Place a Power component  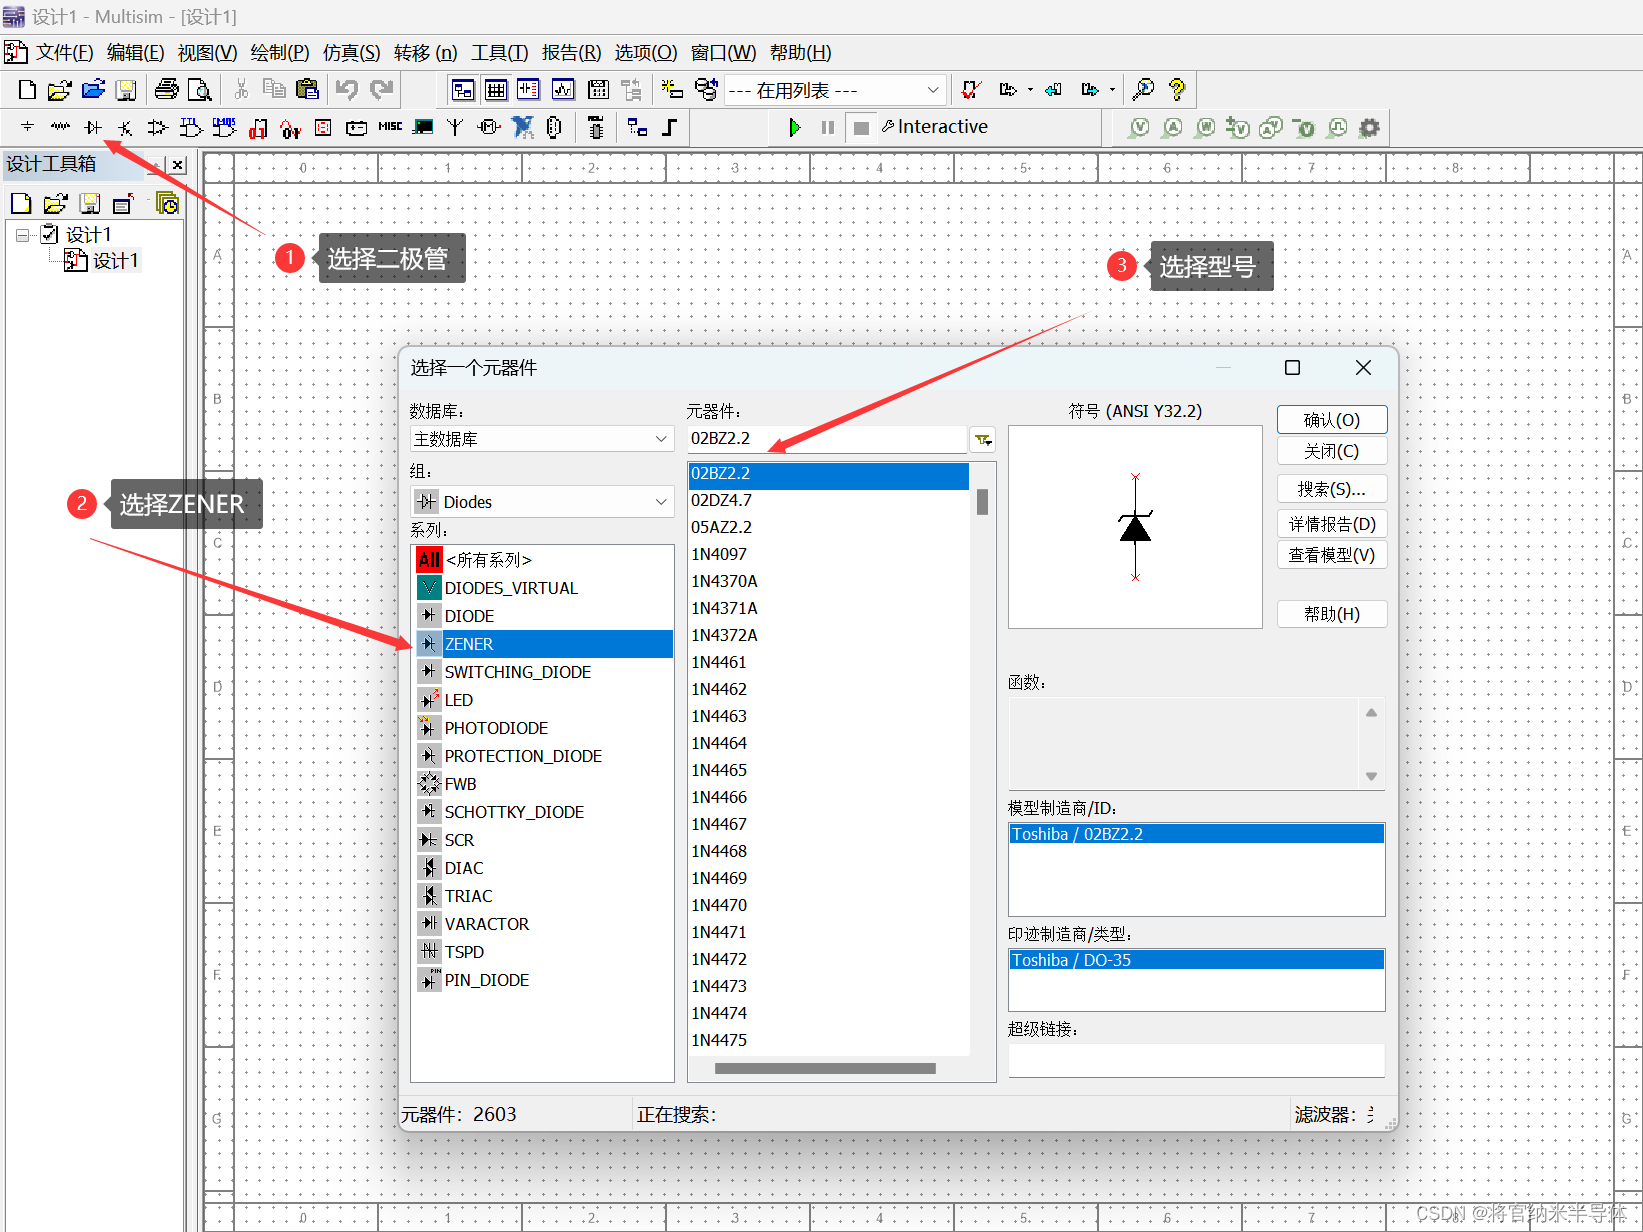pyautogui.click(x=356, y=127)
